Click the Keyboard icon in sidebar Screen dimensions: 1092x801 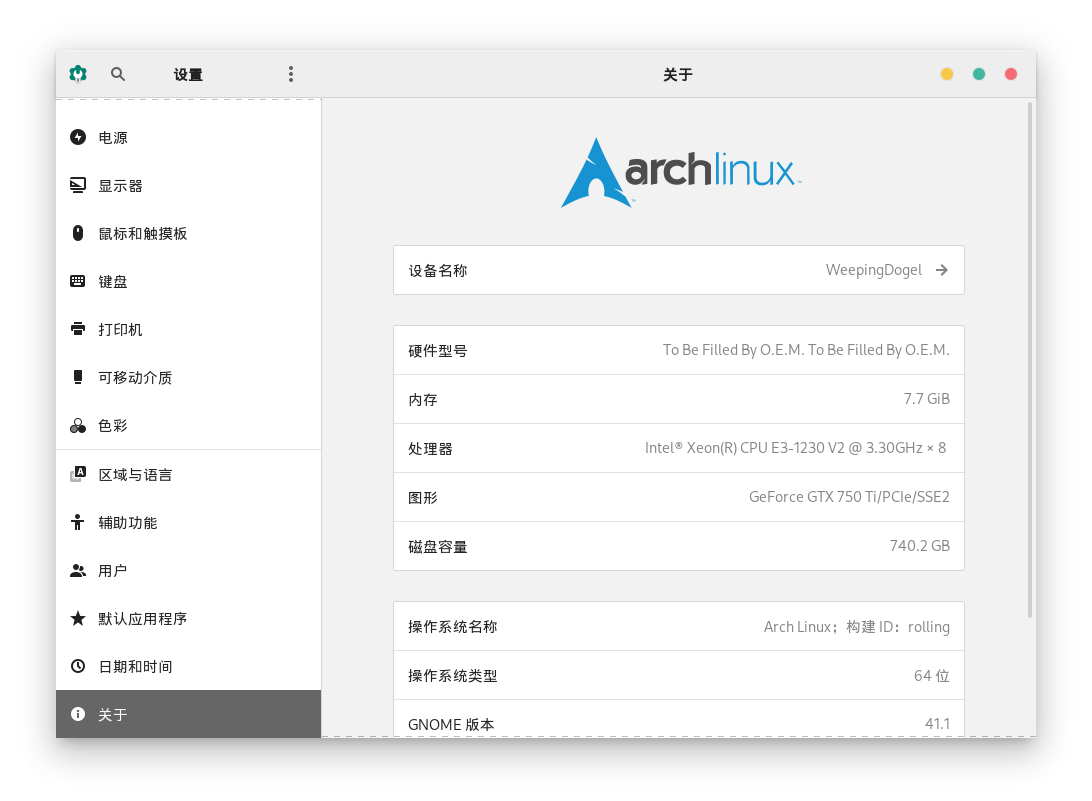point(78,281)
